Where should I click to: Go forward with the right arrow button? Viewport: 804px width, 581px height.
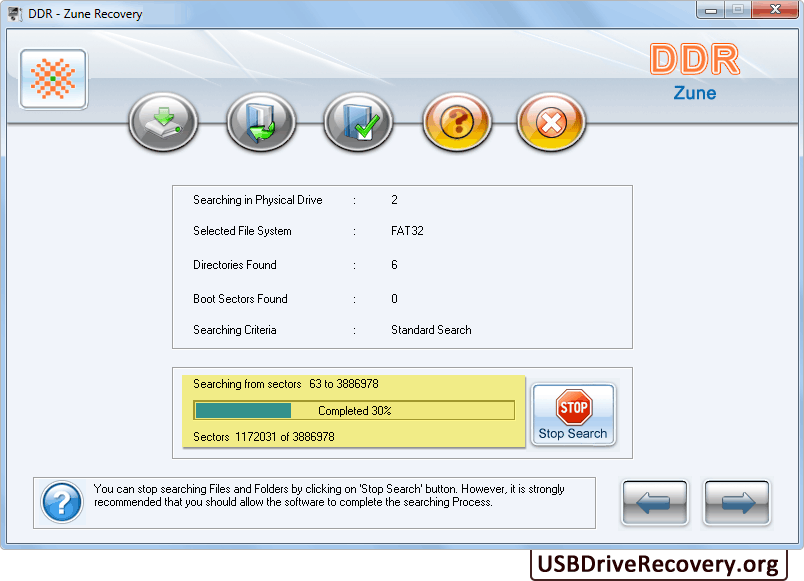click(737, 503)
